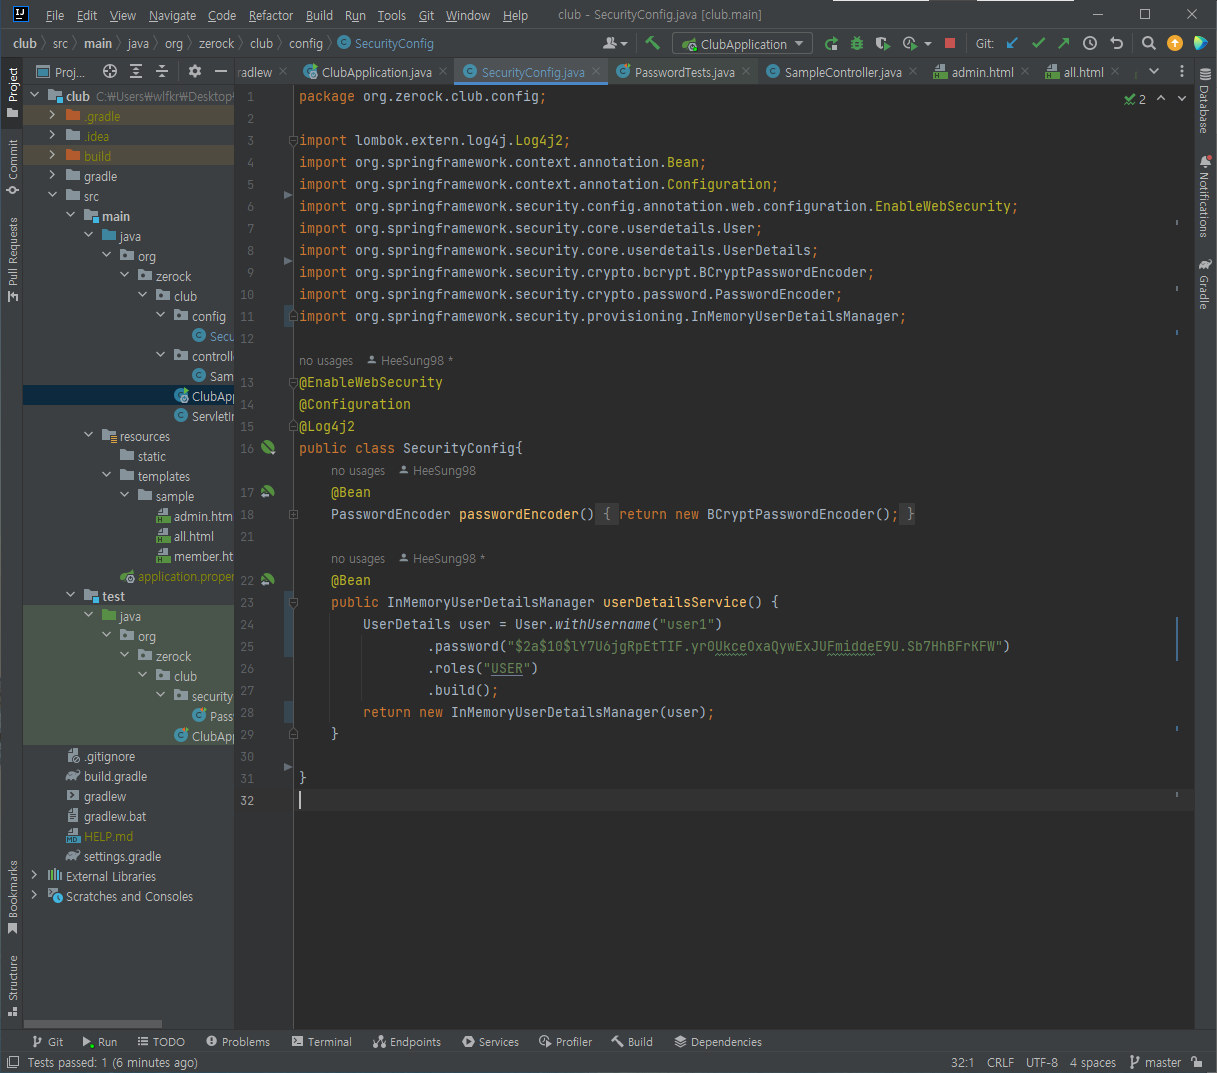Expand the .gradle folder
The height and width of the screenshot is (1073, 1217).
coord(52,116)
